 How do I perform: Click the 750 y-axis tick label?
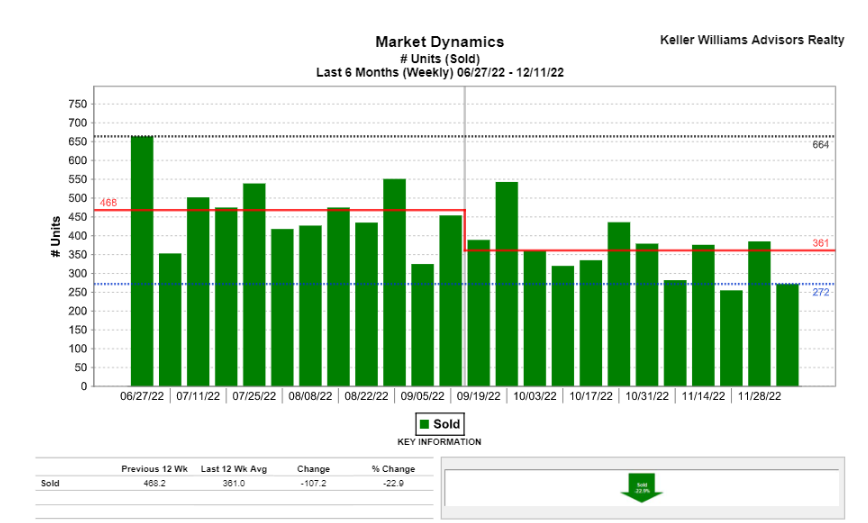click(78, 104)
